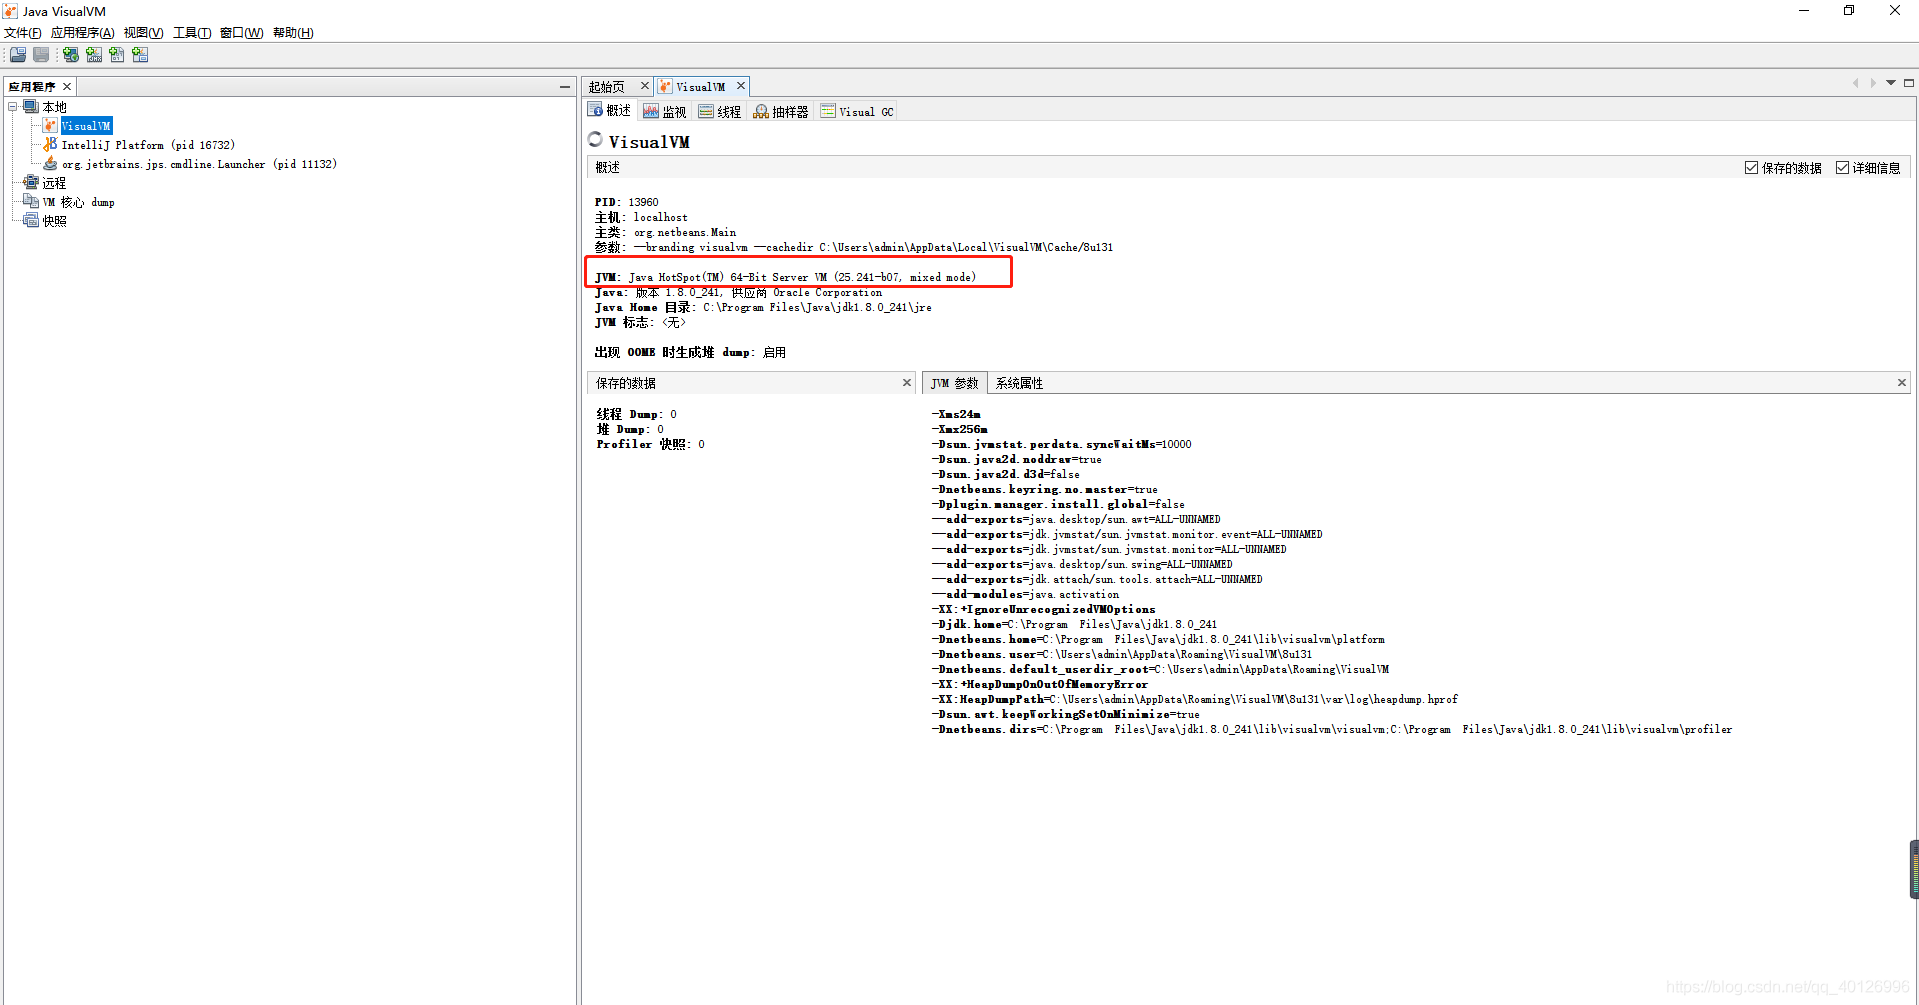Screen dimensions: 1919x1005
Task: Switch to the 线程 tab
Action: tap(720, 111)
